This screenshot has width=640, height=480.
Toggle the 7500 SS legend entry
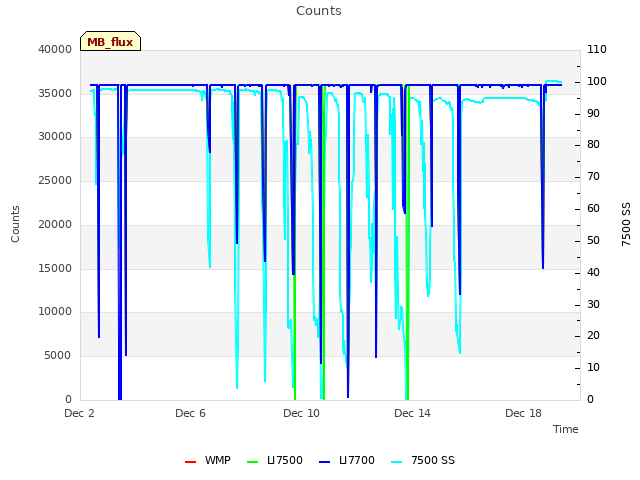(x=423, y=460)
